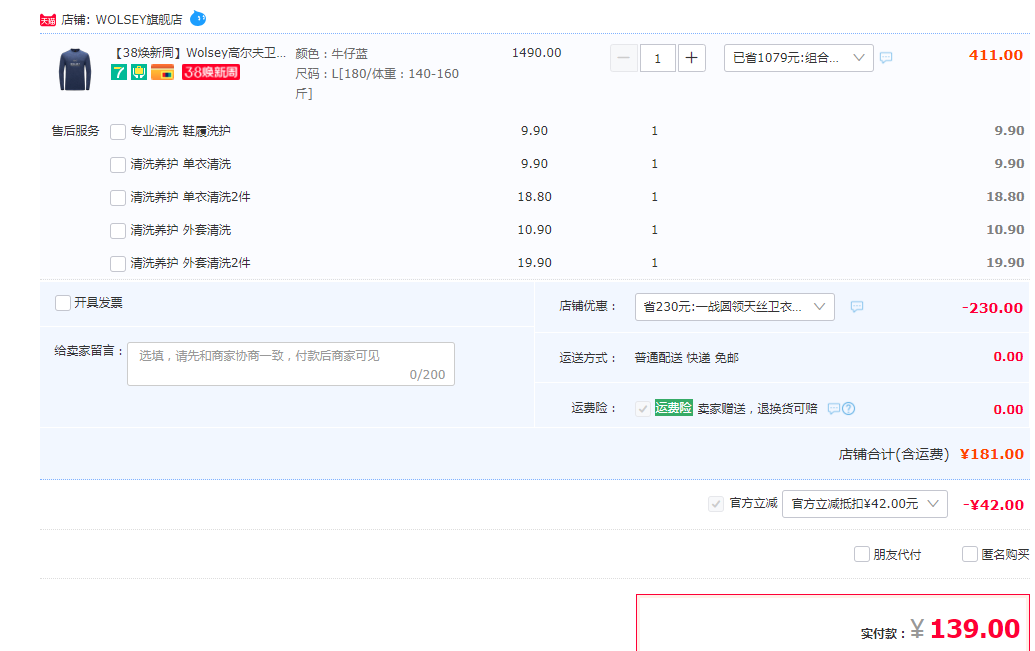This screenshot has height=651, width=1035.
Task: Click the 尺码：L[180/体重：140-160斤] size text
Action: tap(377, 83)
